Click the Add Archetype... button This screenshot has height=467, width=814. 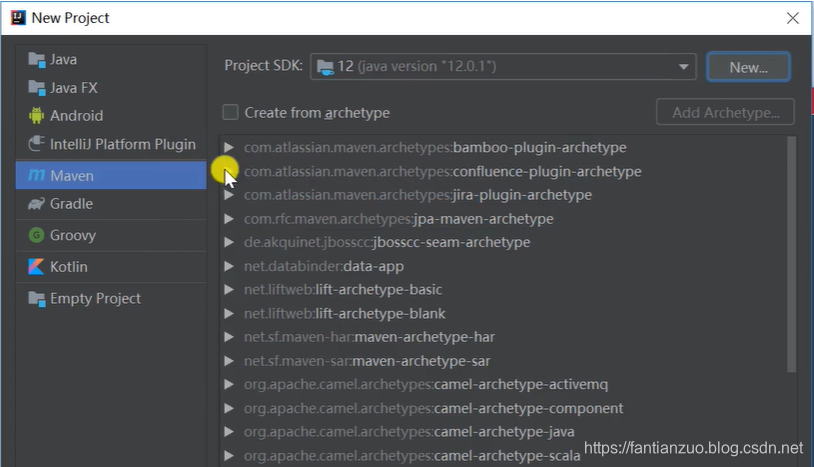pos(725,112)
